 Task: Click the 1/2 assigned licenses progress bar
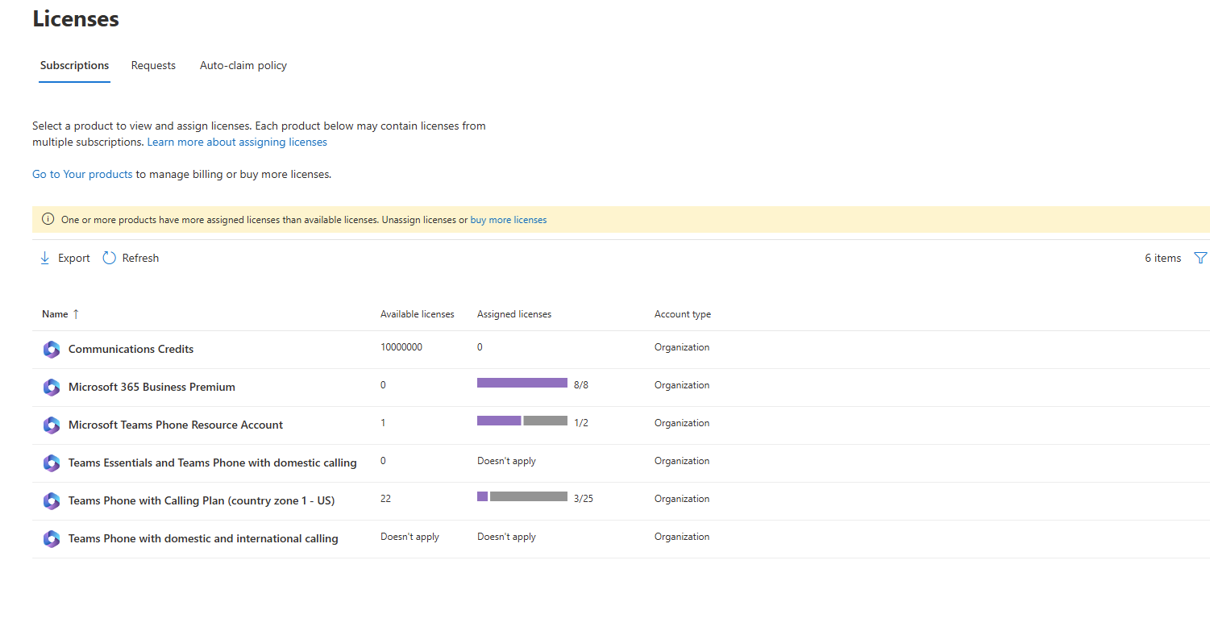pyautogui.click(x=522, y=421)
